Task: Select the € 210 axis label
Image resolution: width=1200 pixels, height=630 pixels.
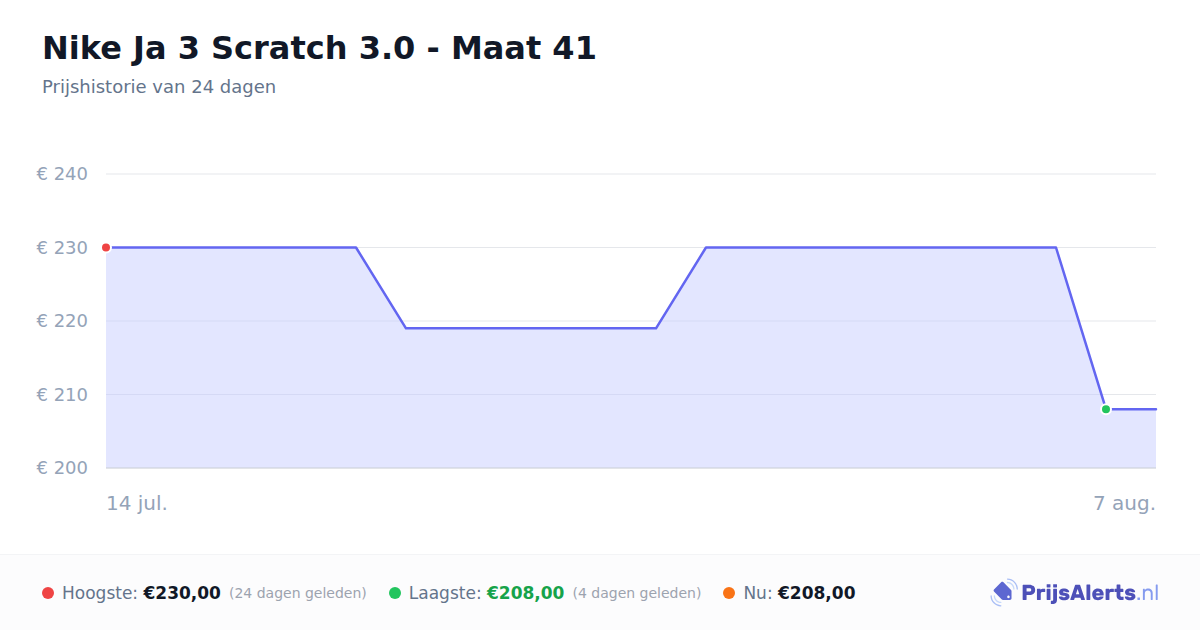Action: pos(62,394)
